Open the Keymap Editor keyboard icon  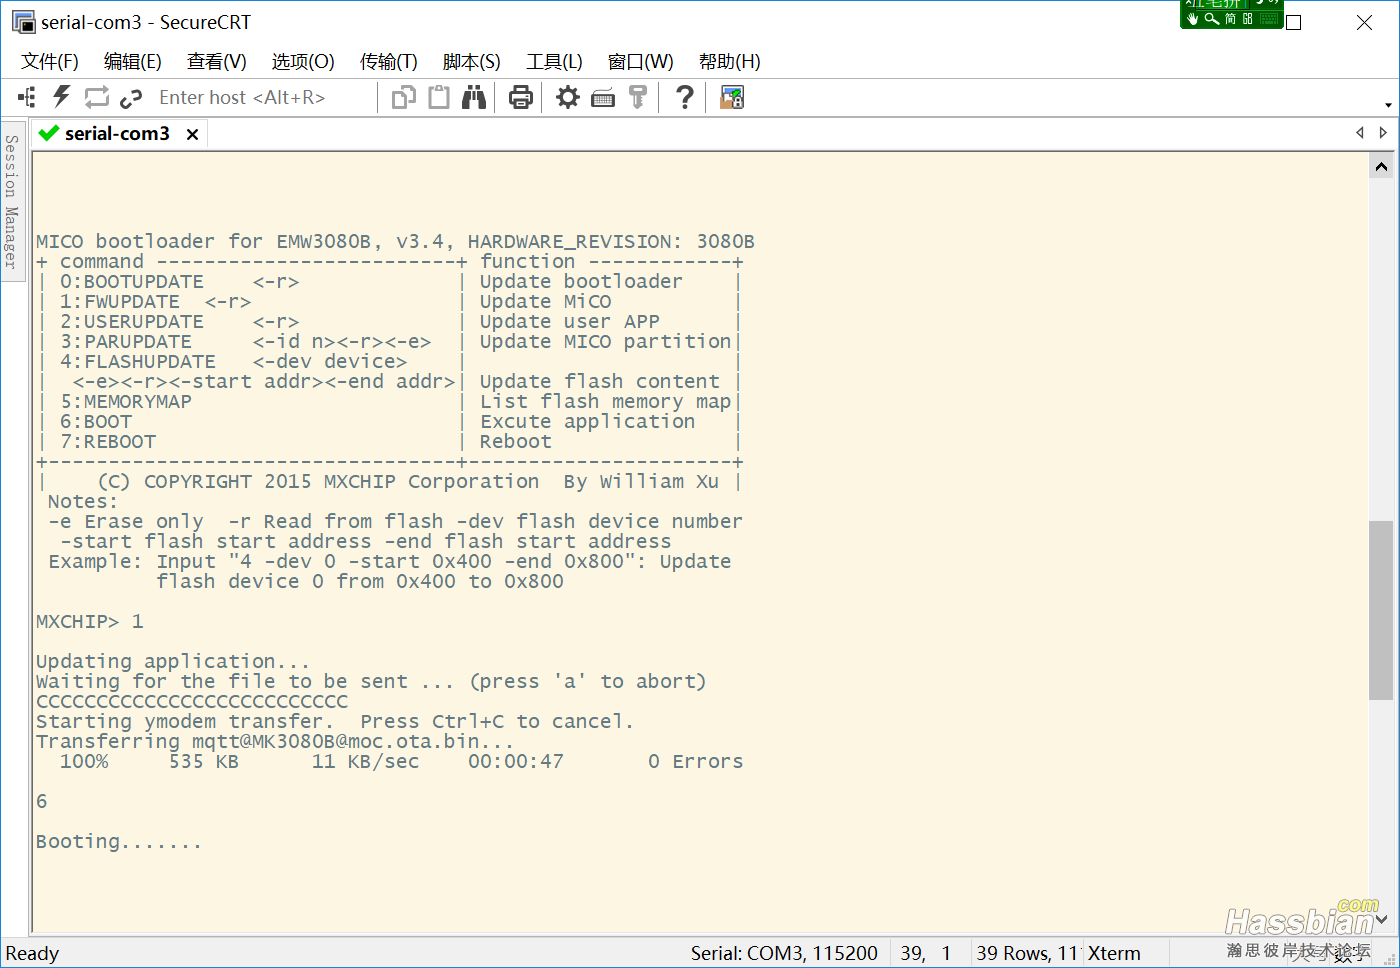[x=603, y=98]
